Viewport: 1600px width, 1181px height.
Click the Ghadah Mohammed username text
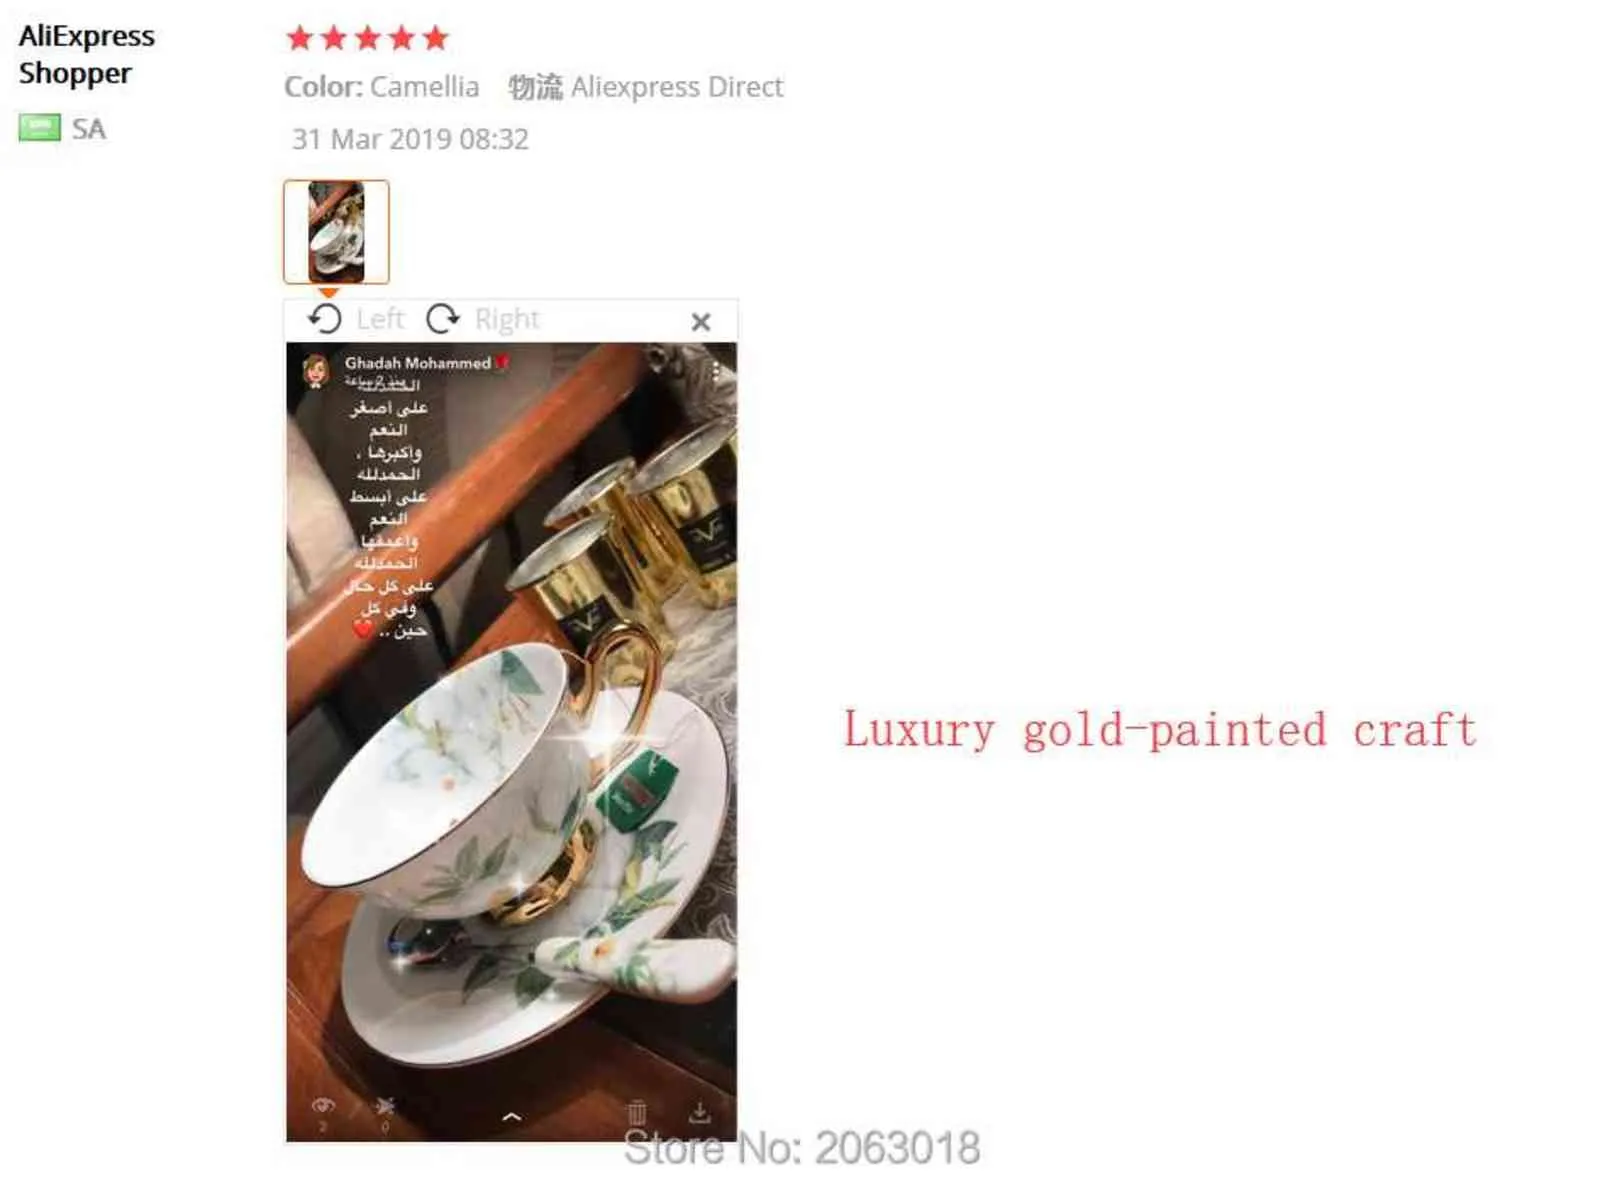click(418, 363)
